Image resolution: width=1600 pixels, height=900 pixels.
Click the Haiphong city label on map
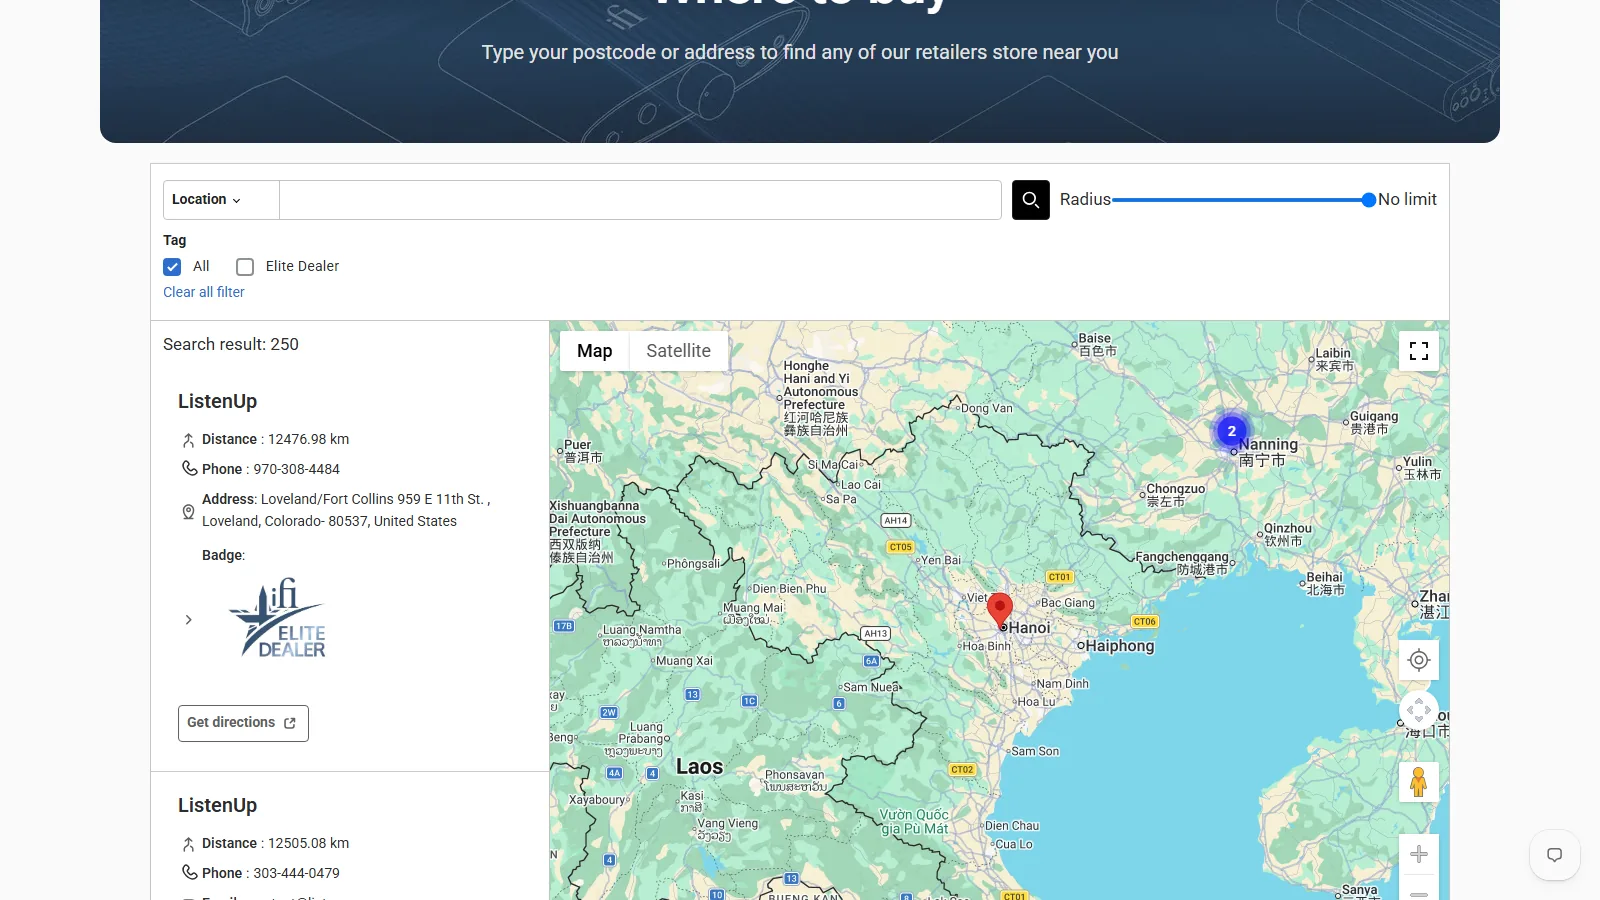point(1120,646)
